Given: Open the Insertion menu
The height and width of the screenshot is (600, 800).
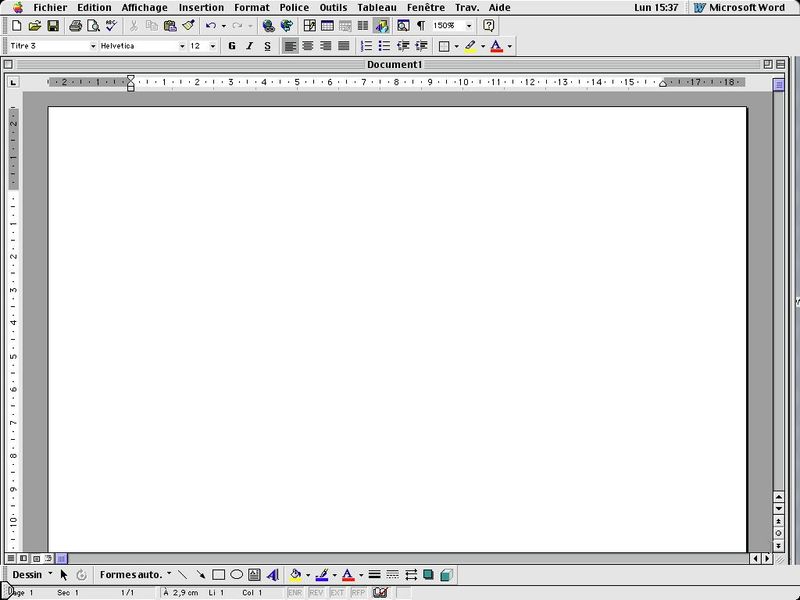Looking at the screenshot, I should [201, 8].
